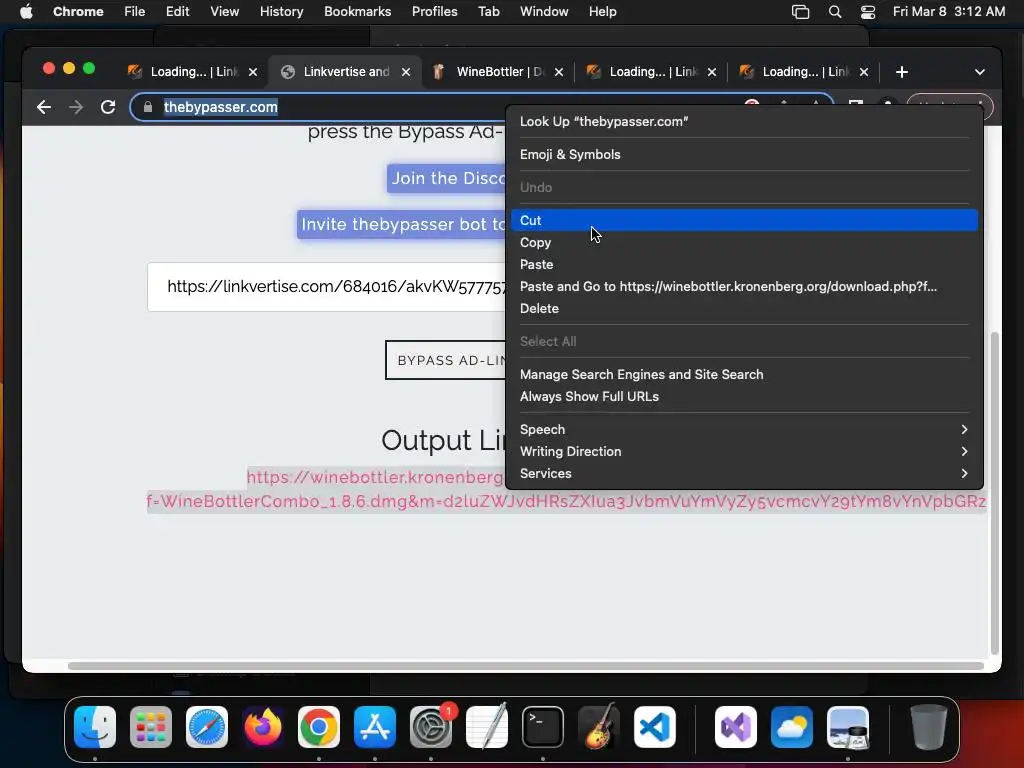Open the App Store dock icon
Viewport: 1024px width, 768px height.
point(375,727)
